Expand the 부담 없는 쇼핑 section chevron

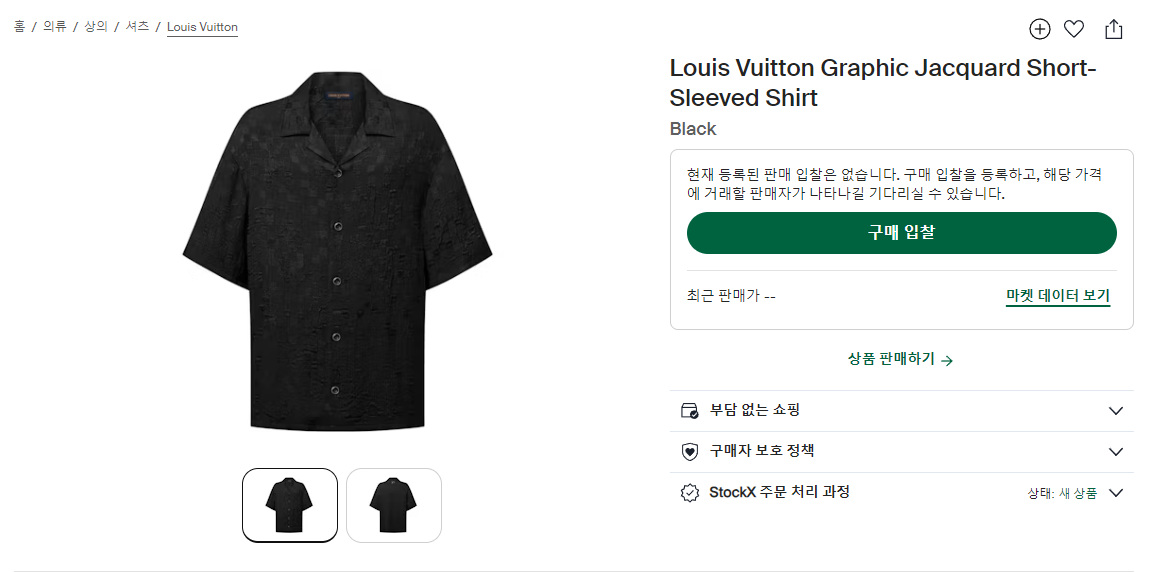pyautogui.click(x=1116, y=410)
